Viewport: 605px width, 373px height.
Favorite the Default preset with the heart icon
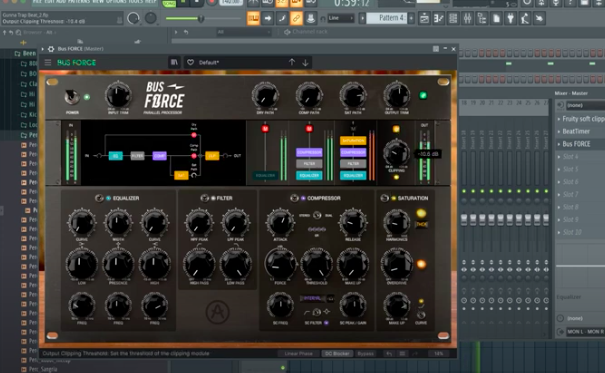pyautogui.click(x=190, y=62)
